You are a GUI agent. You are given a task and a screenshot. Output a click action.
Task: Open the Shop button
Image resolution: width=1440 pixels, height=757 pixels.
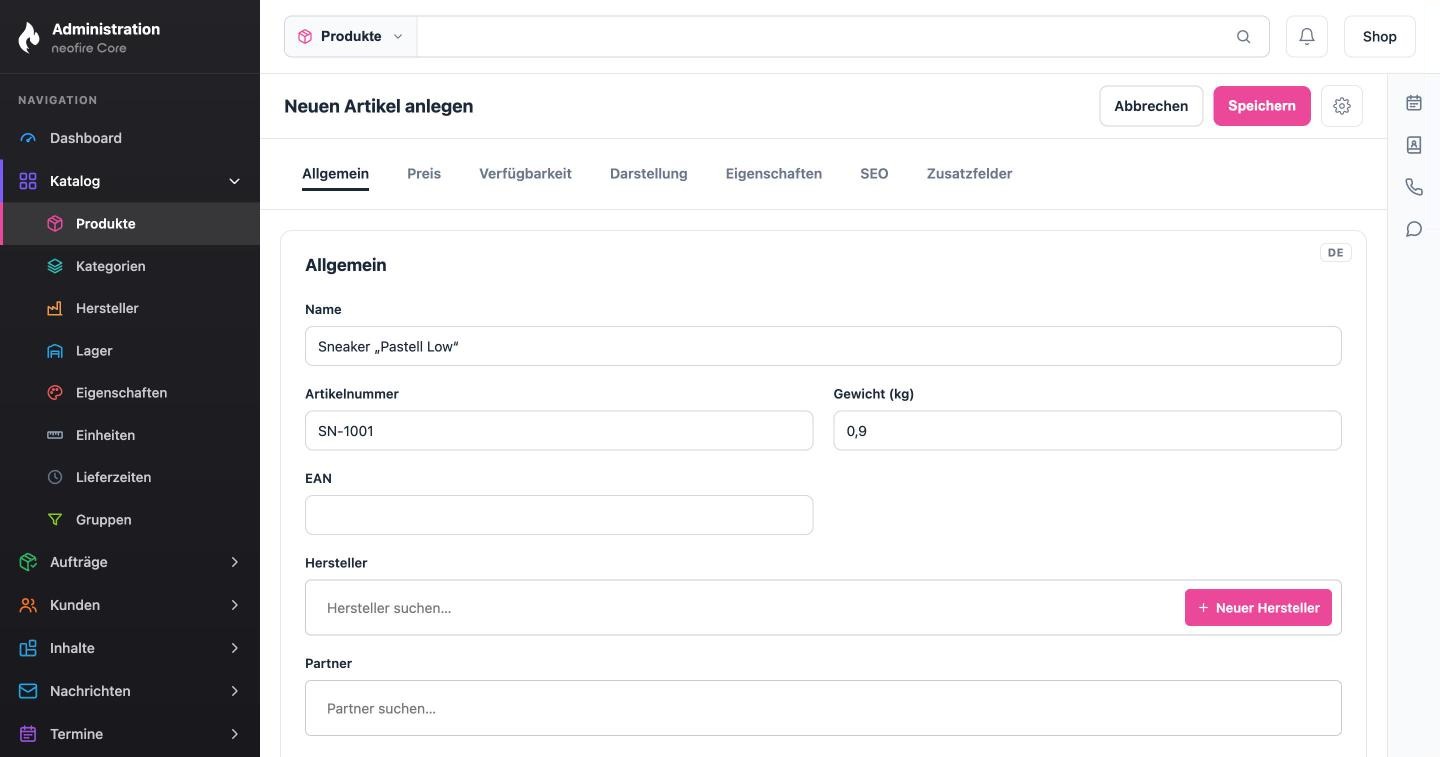[x=1379, y=36]
